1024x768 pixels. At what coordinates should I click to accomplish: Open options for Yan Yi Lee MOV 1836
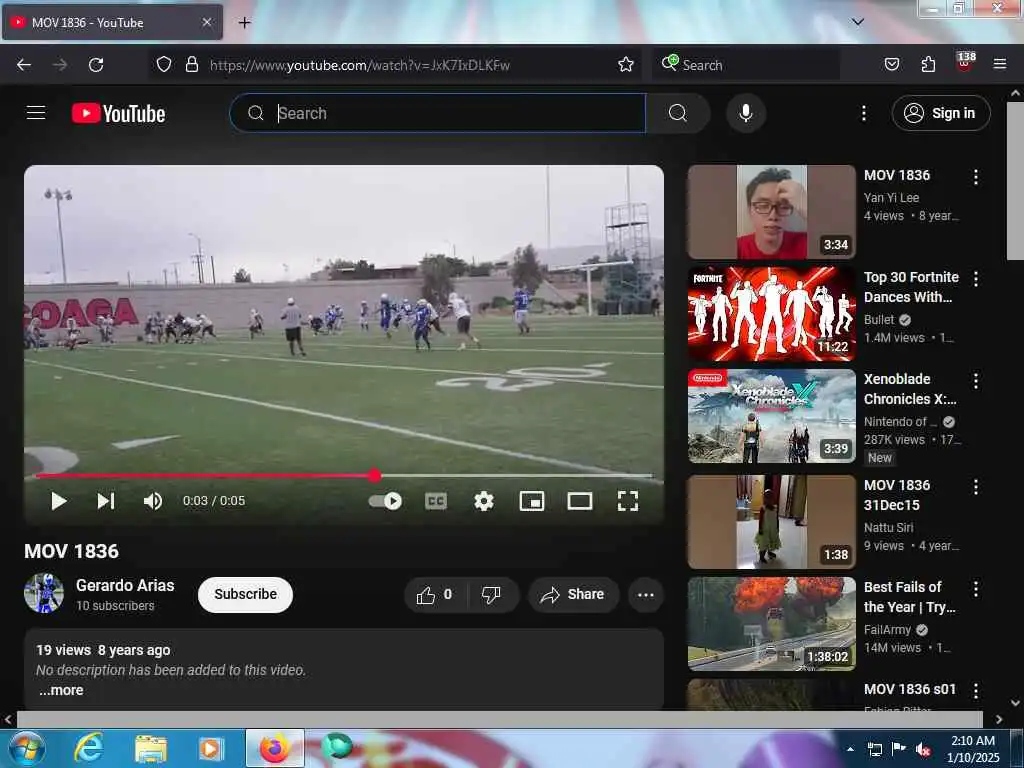976,177
